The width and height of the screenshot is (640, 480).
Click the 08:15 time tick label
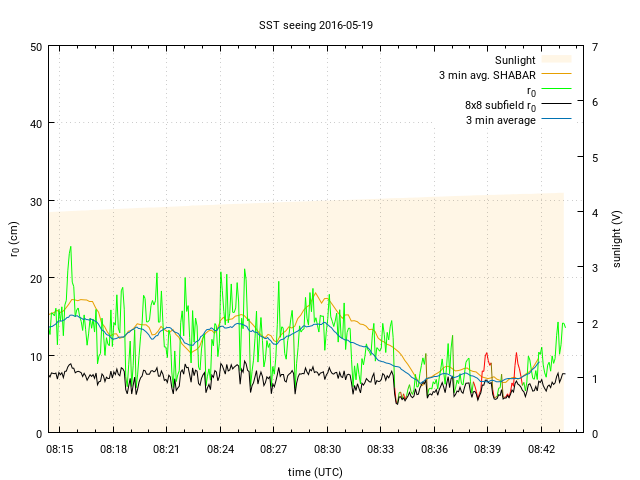pos(59,450)
